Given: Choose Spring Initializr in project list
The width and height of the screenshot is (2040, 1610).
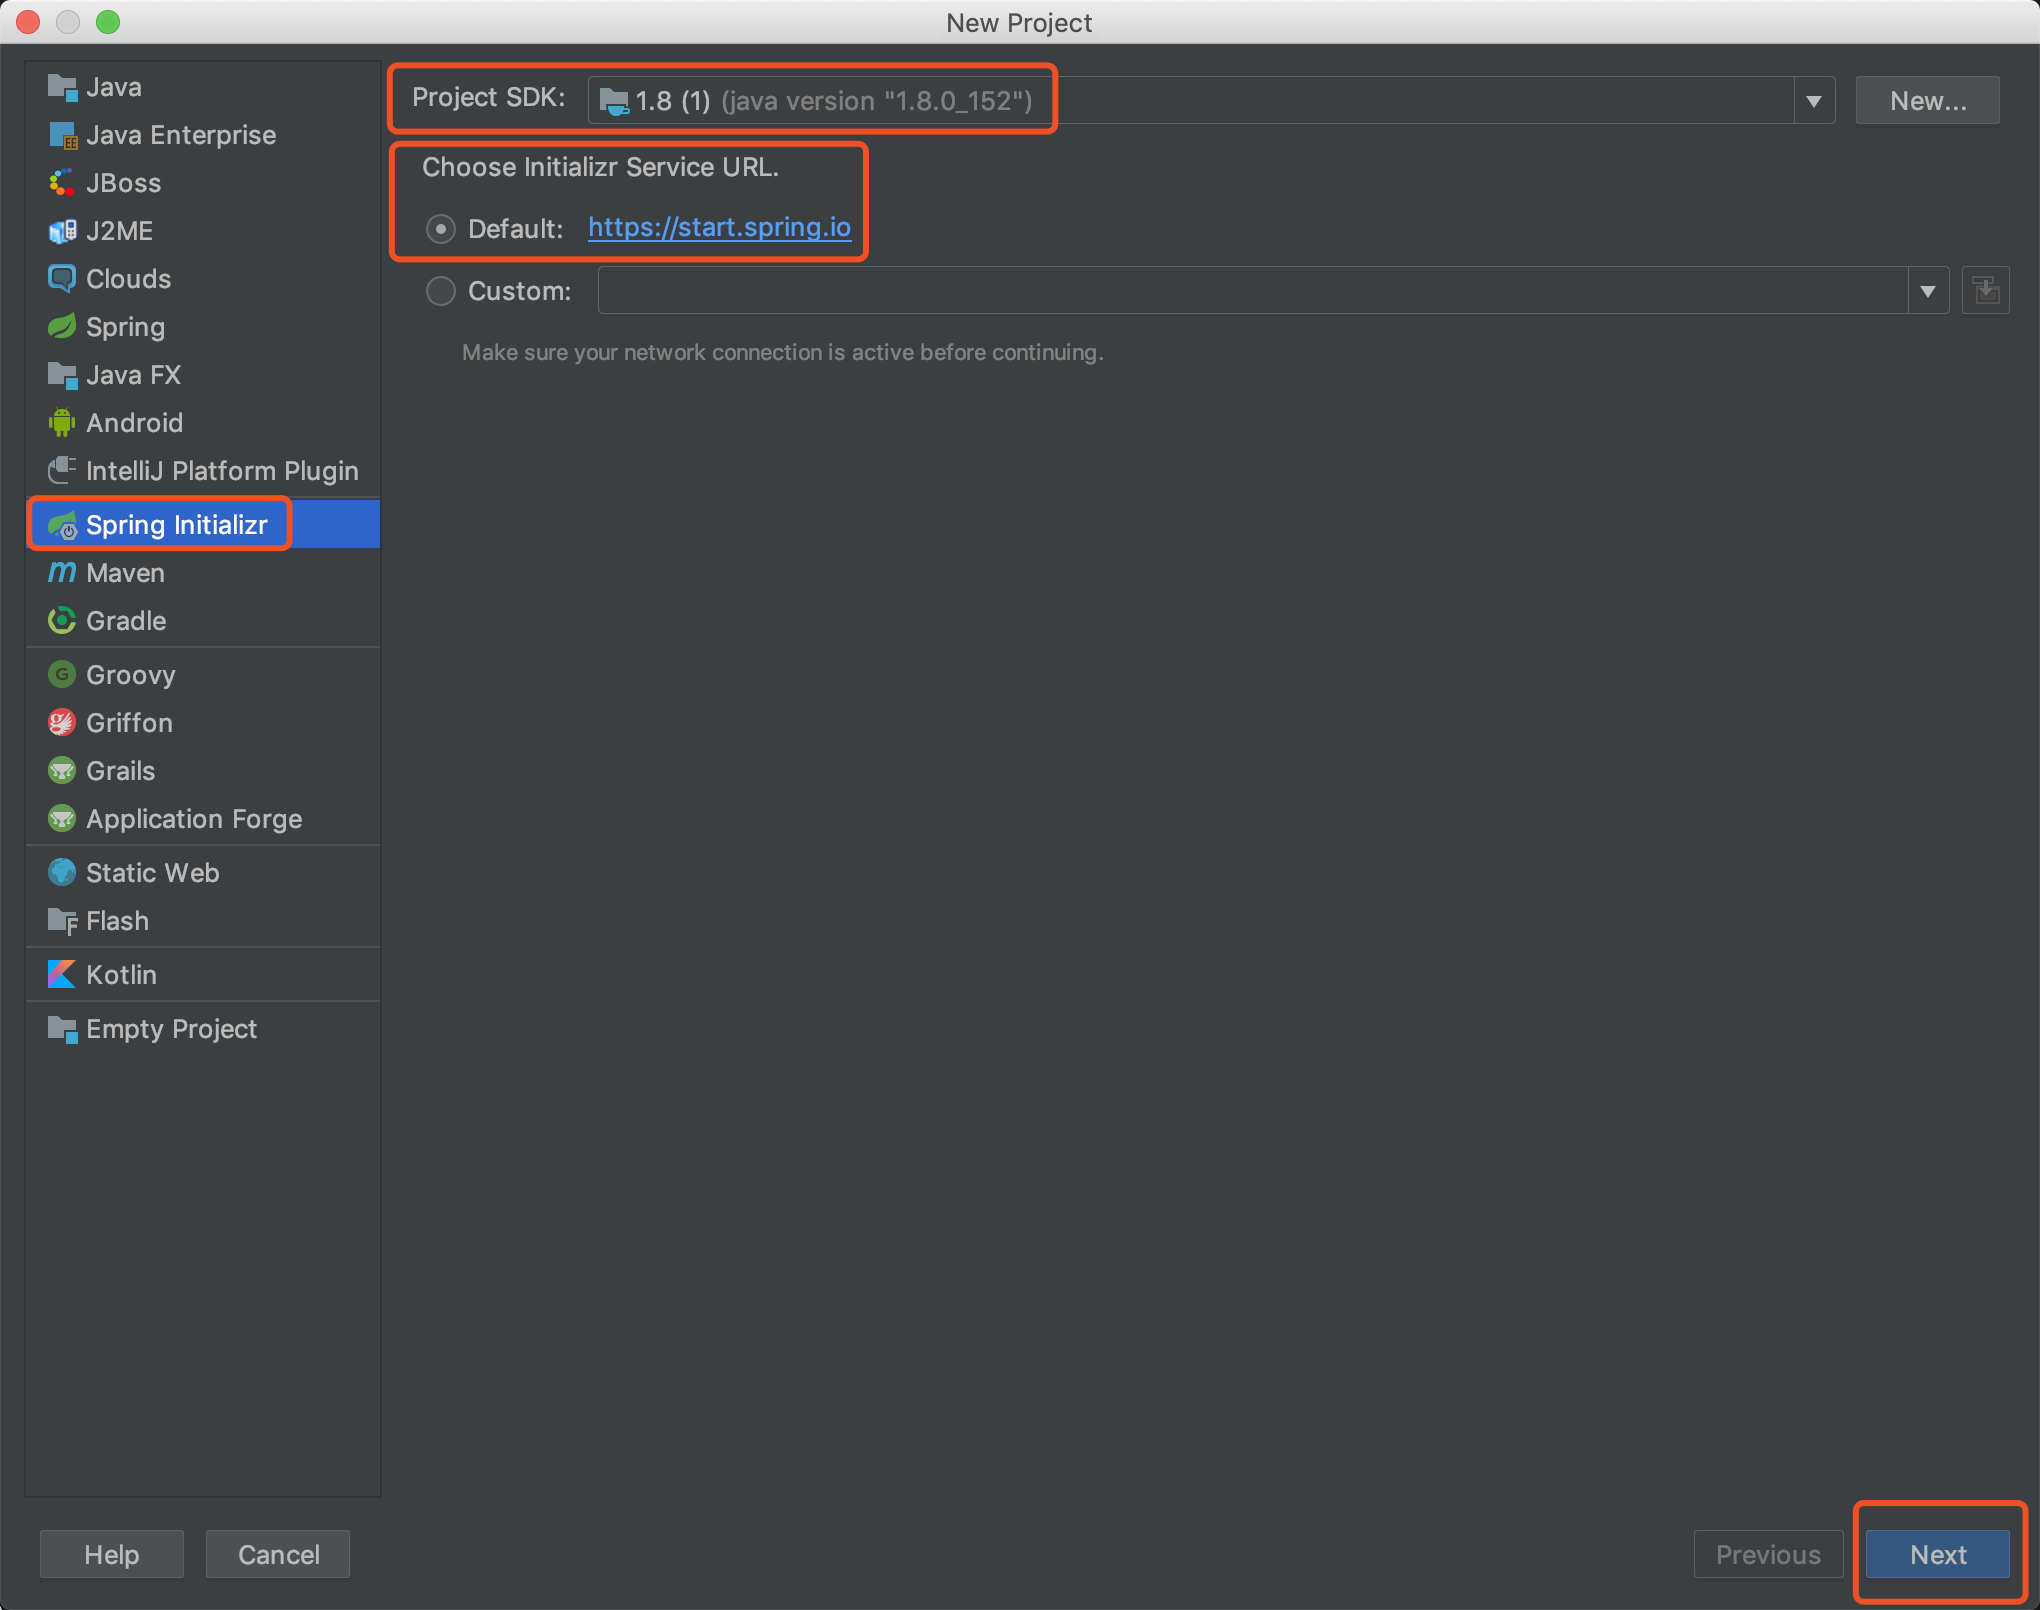Looking at the screenshot, I should (177, 525).
